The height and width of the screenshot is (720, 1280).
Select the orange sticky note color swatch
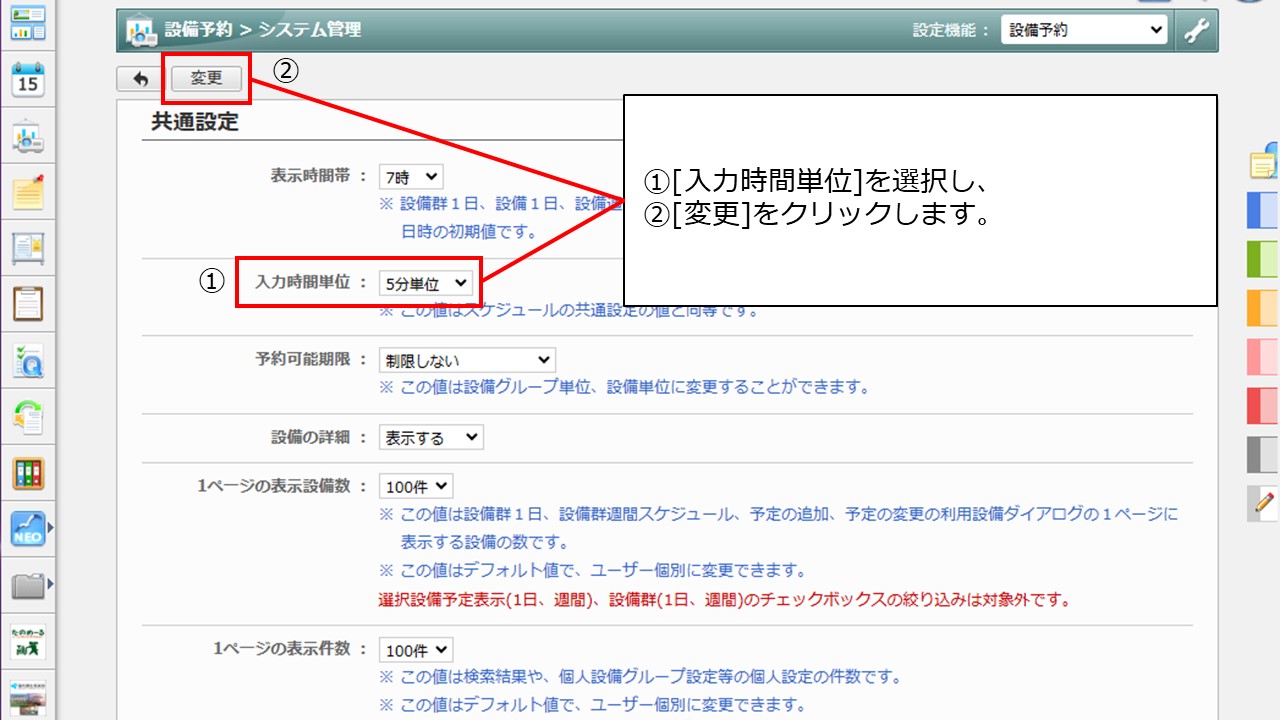coord(1262,308)
